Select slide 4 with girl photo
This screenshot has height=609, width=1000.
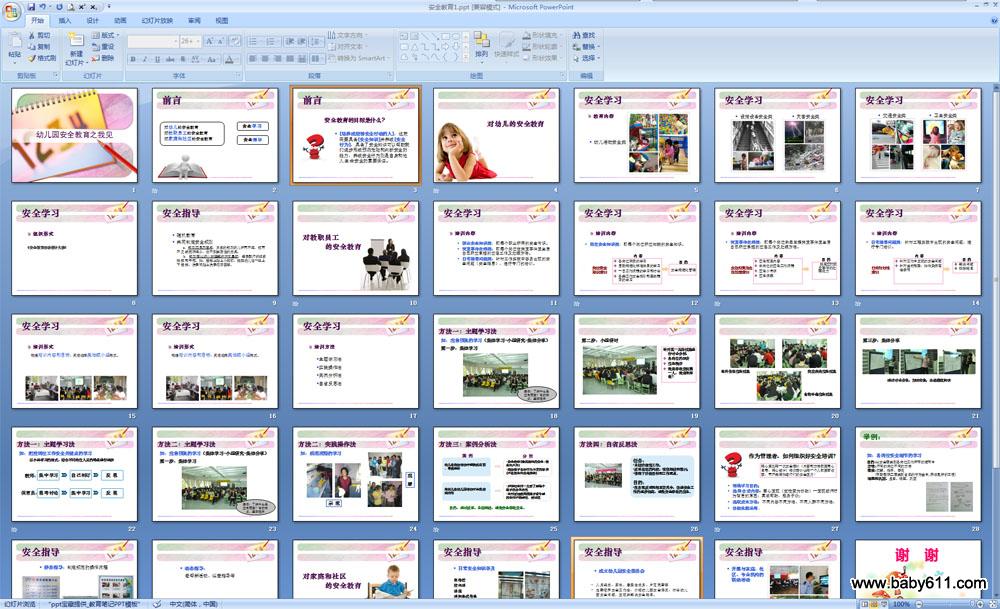496,135
